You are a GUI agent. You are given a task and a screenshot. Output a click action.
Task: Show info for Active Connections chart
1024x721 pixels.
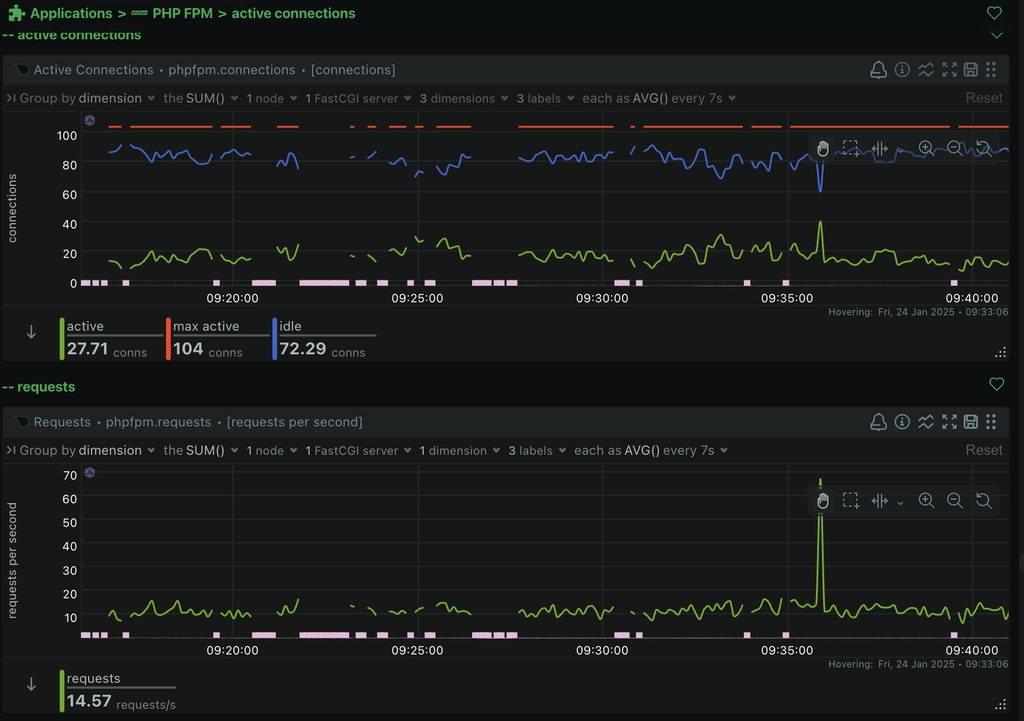(x=902, y=70)
